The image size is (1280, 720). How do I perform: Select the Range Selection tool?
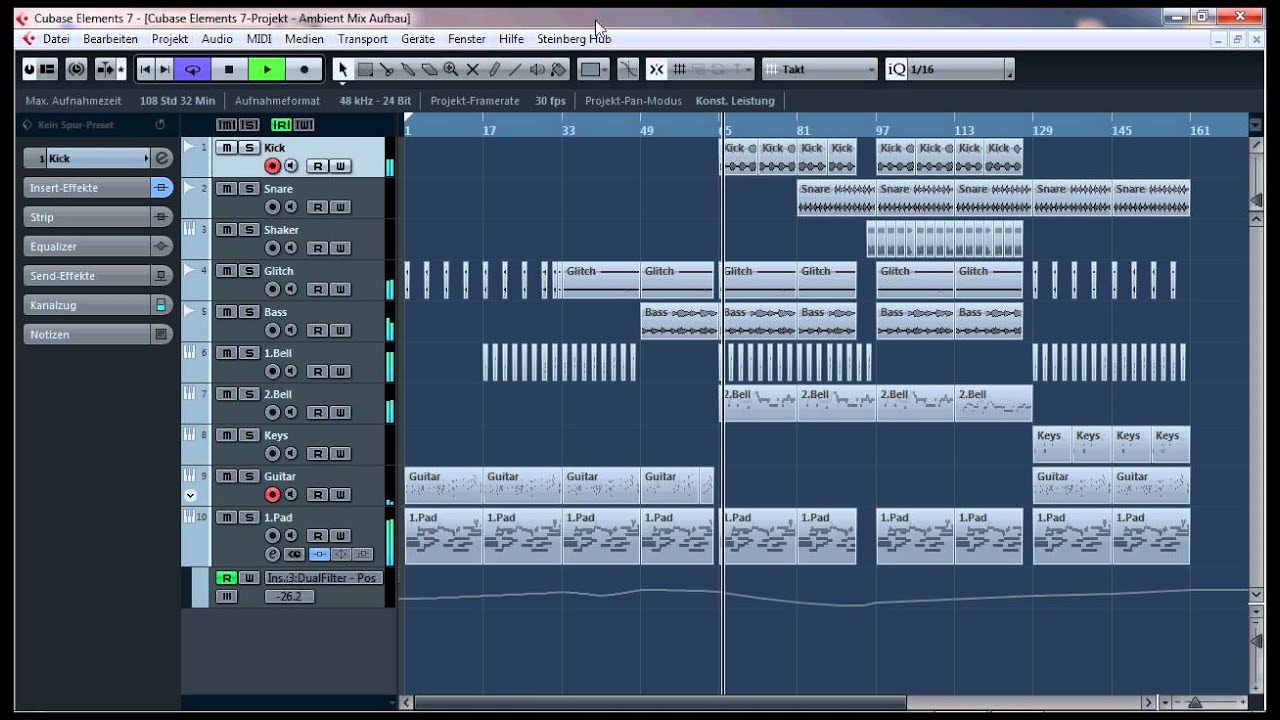(365, 69)
